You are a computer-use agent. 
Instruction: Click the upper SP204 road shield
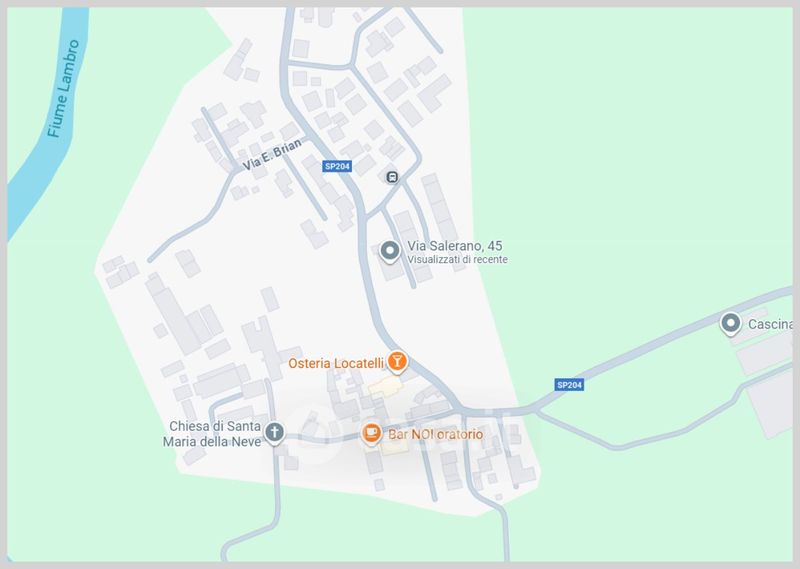(x=337, y=166)
